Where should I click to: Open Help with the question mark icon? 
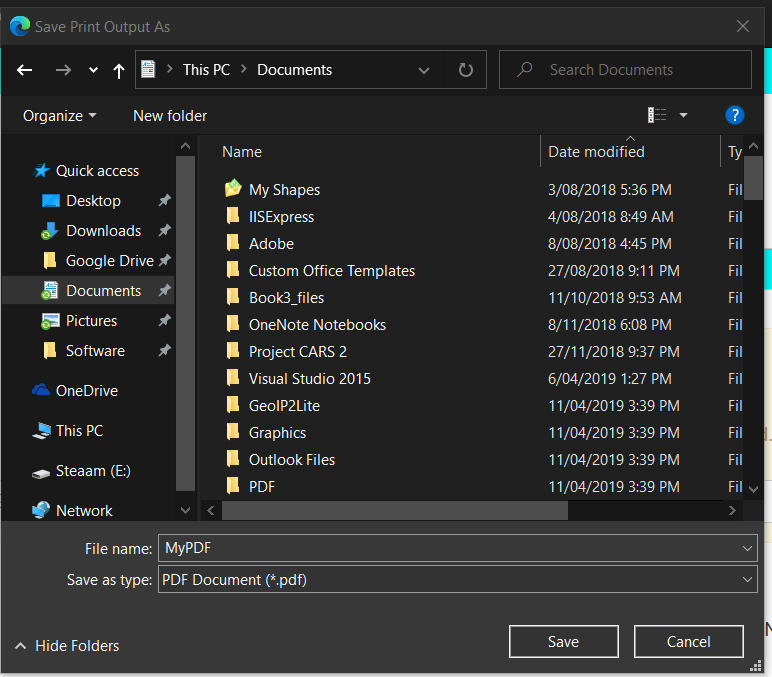(x=734, y=115)
